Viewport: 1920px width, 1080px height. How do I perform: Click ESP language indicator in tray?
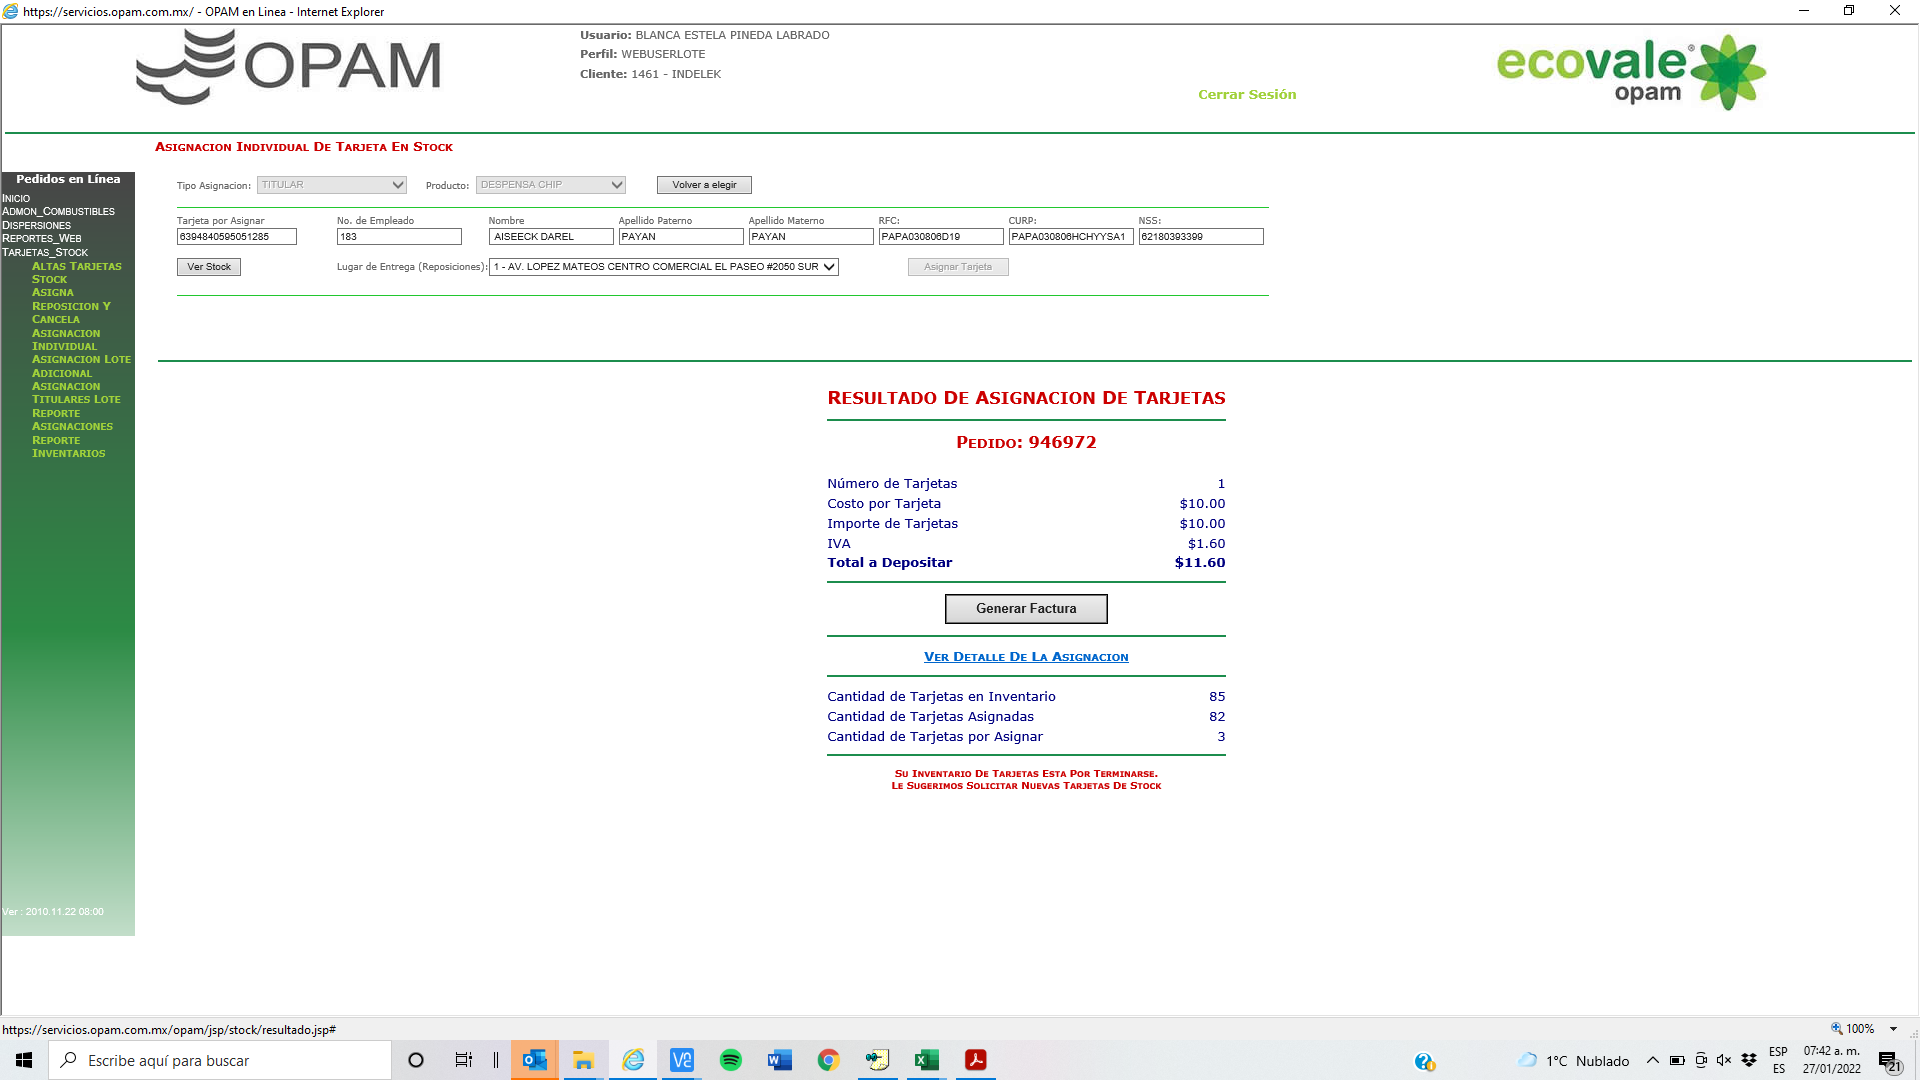[x=1778, y=1060]
